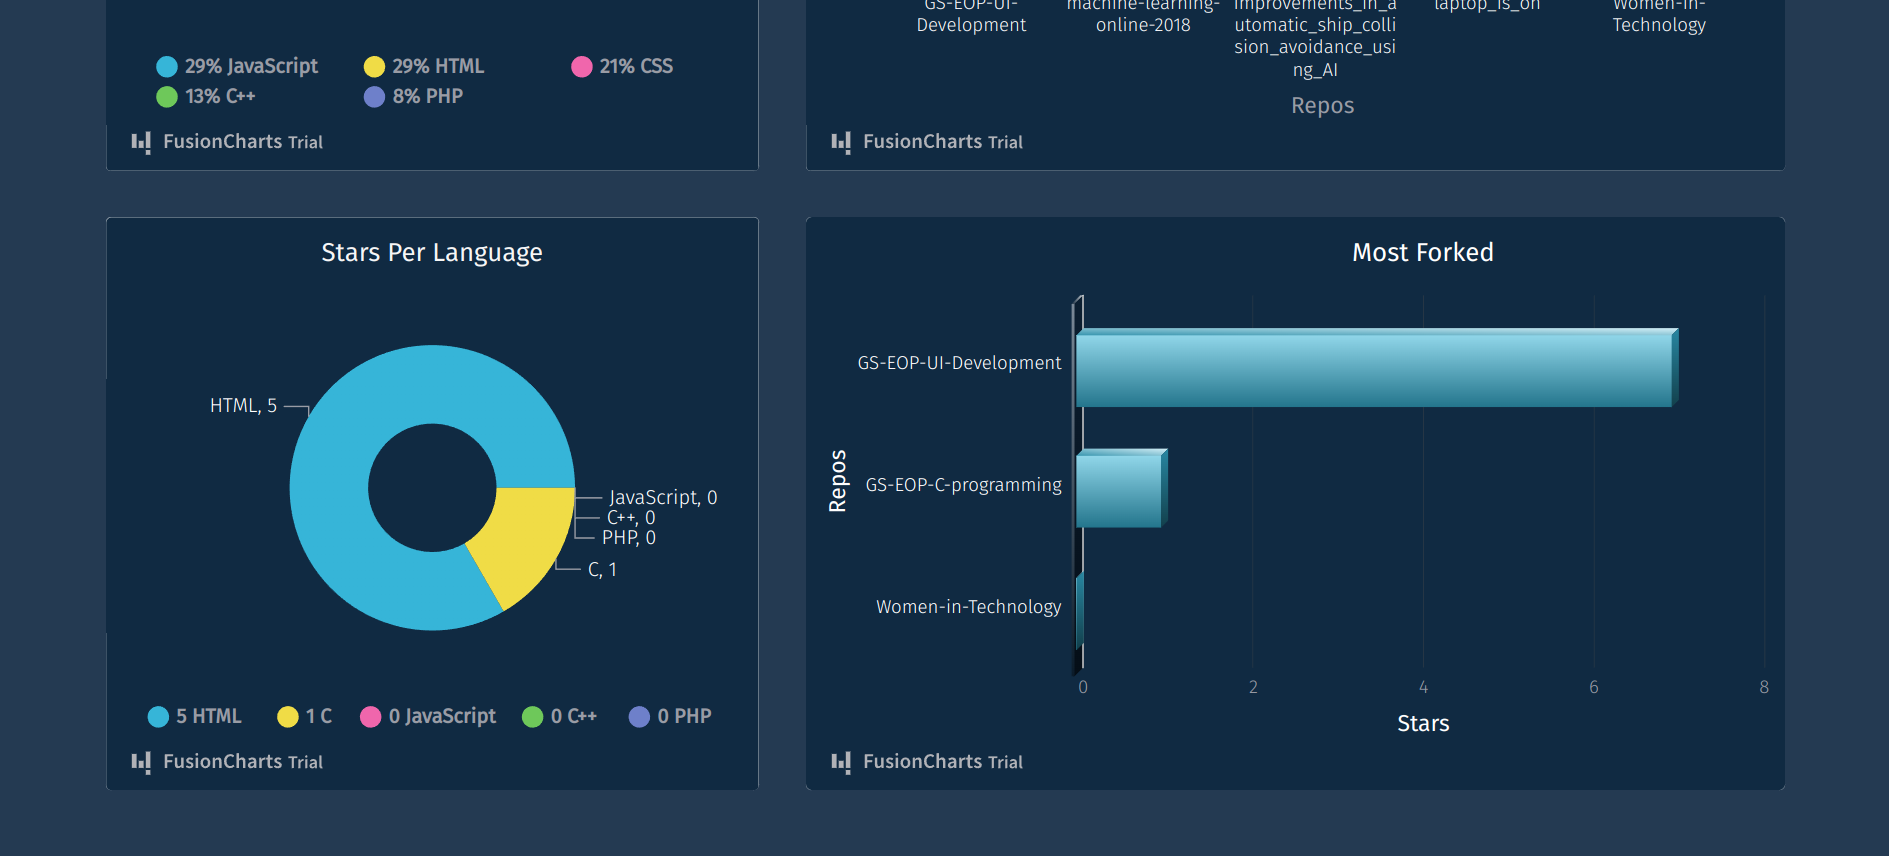Open FusionCharts Trial link below language percentage legend
Viewport: 1889px width, 856px height.
[x=243, y=142]
